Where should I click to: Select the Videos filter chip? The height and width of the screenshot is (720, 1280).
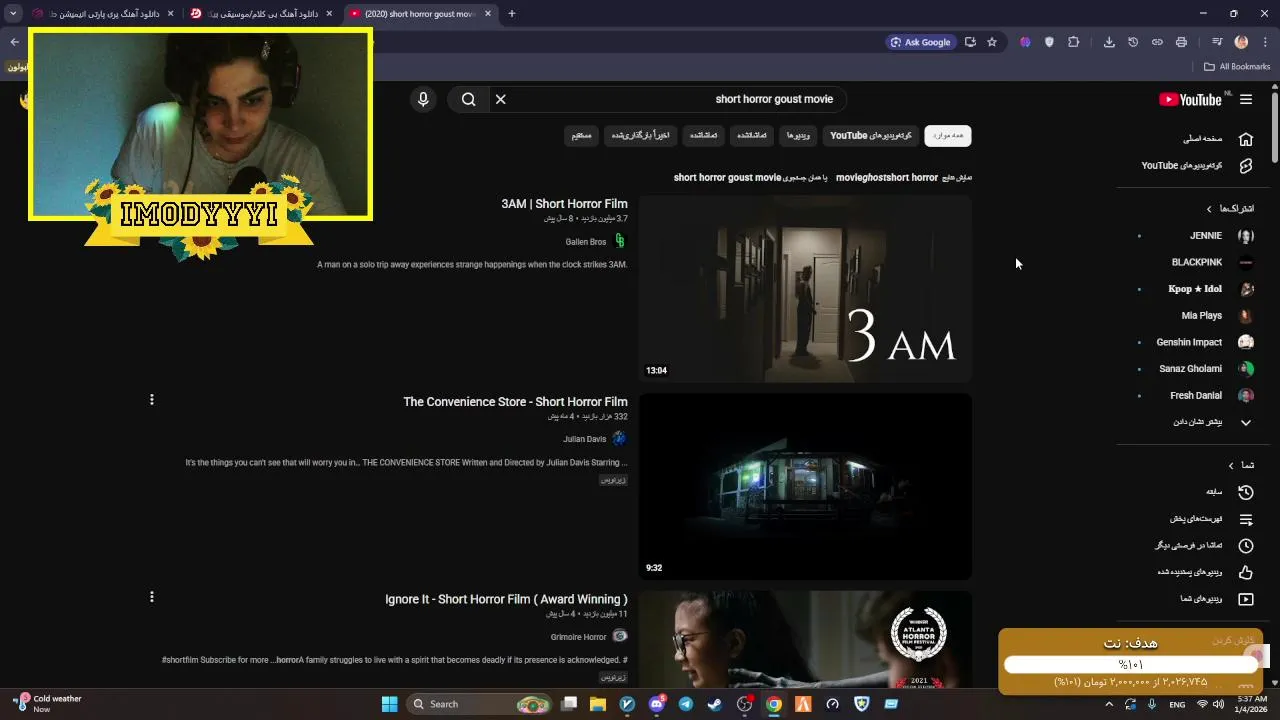coord(798,135)
